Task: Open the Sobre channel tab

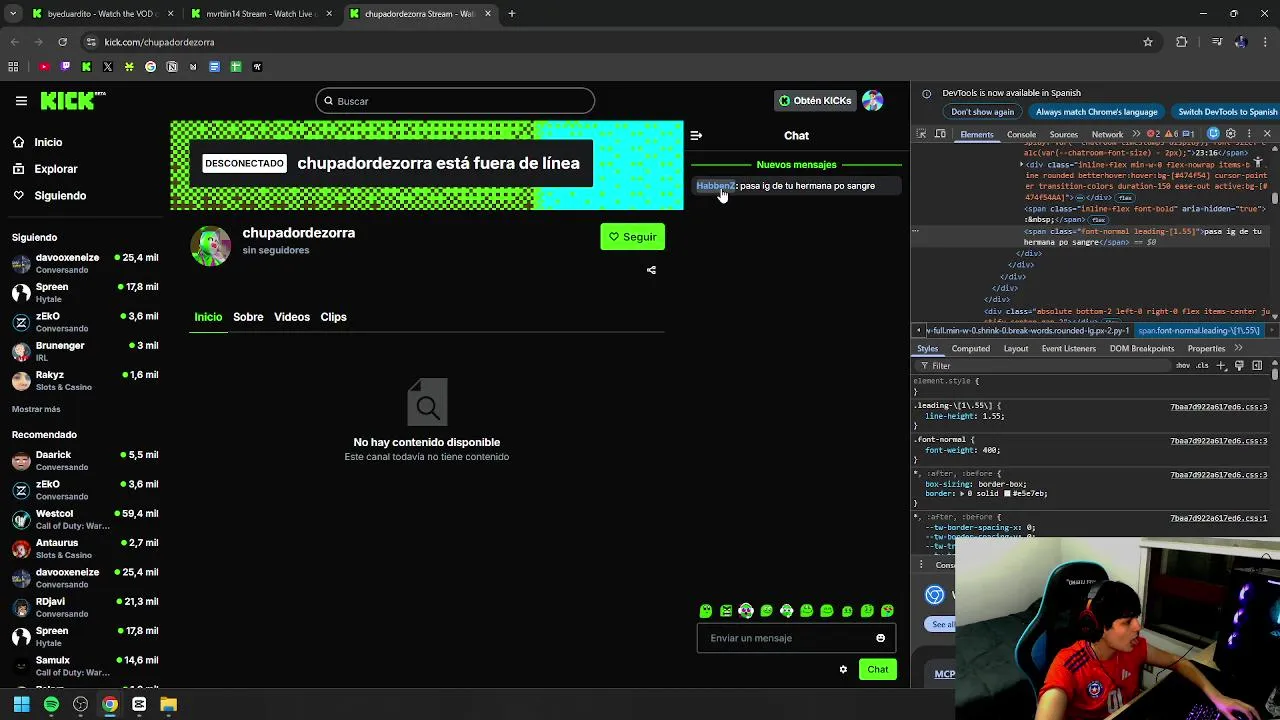Action: pyautogui.click(x=248, y=317)
